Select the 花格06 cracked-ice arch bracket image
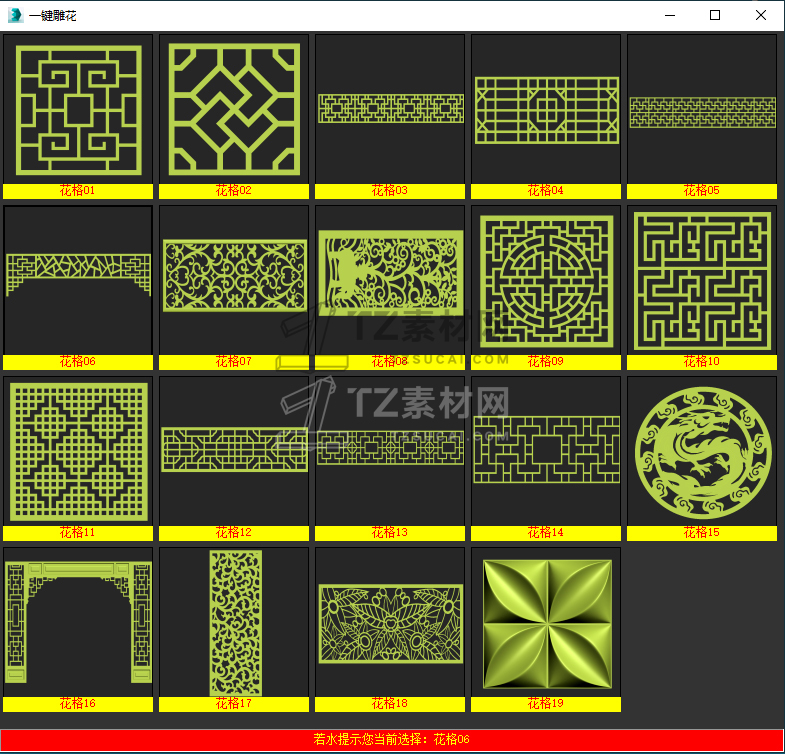 78,280
